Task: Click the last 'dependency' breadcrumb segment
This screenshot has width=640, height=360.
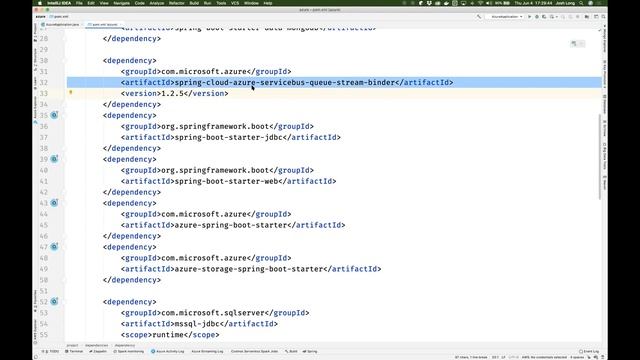Action: (124, 345)
